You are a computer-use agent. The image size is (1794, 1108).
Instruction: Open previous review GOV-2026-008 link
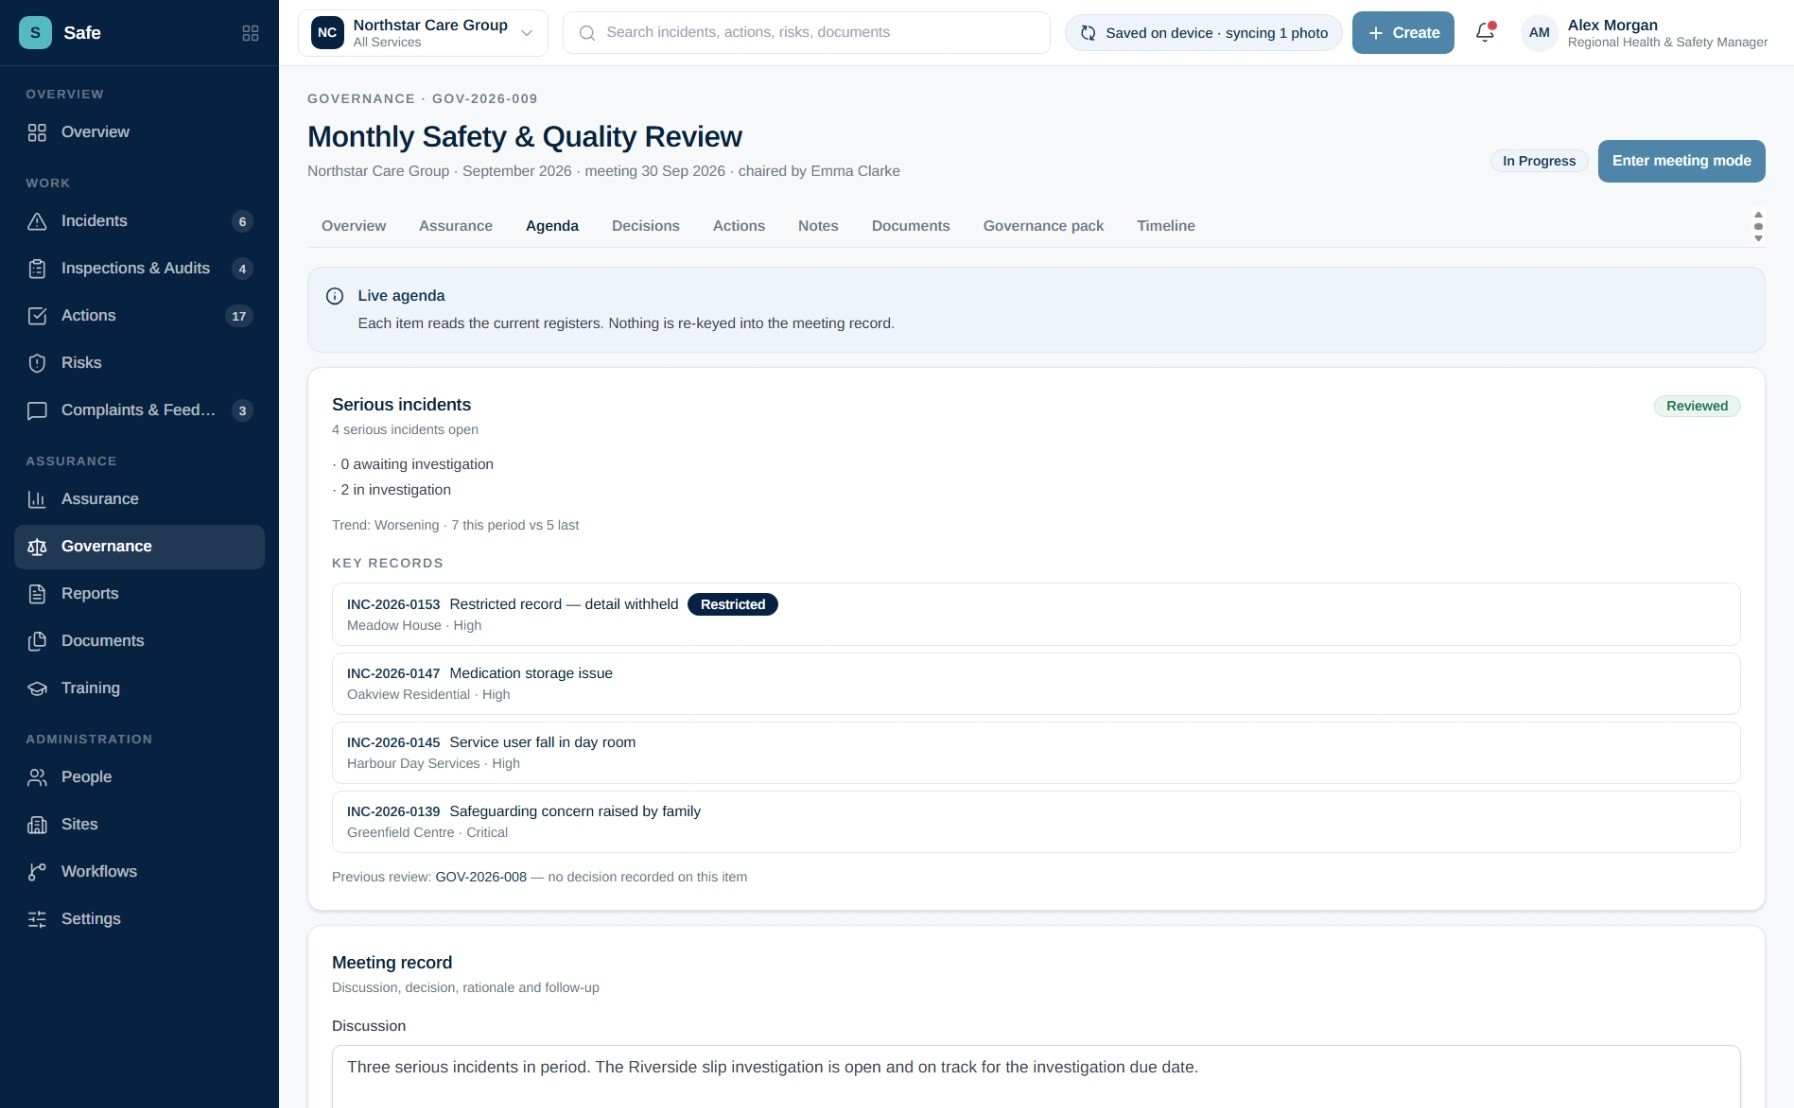[481, 877]
